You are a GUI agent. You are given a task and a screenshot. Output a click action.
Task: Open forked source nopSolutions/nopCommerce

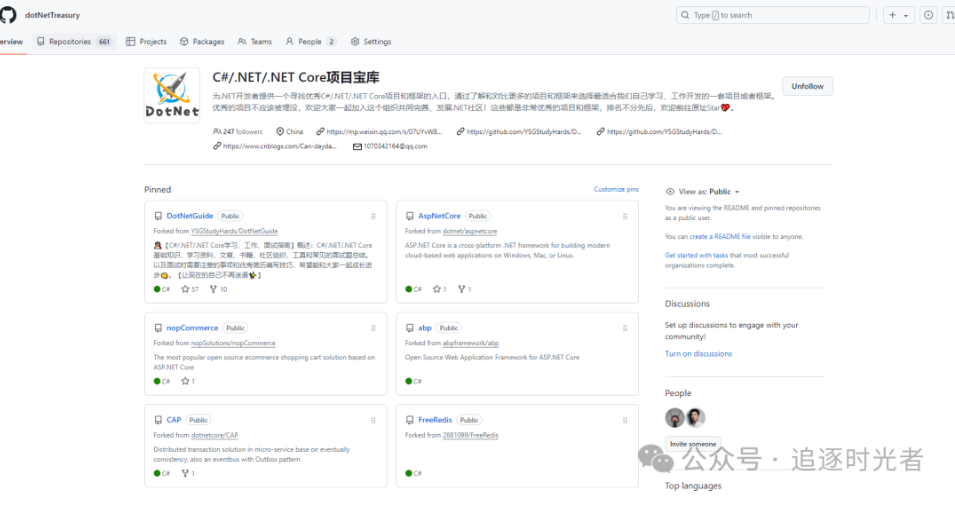coord(233,343)
